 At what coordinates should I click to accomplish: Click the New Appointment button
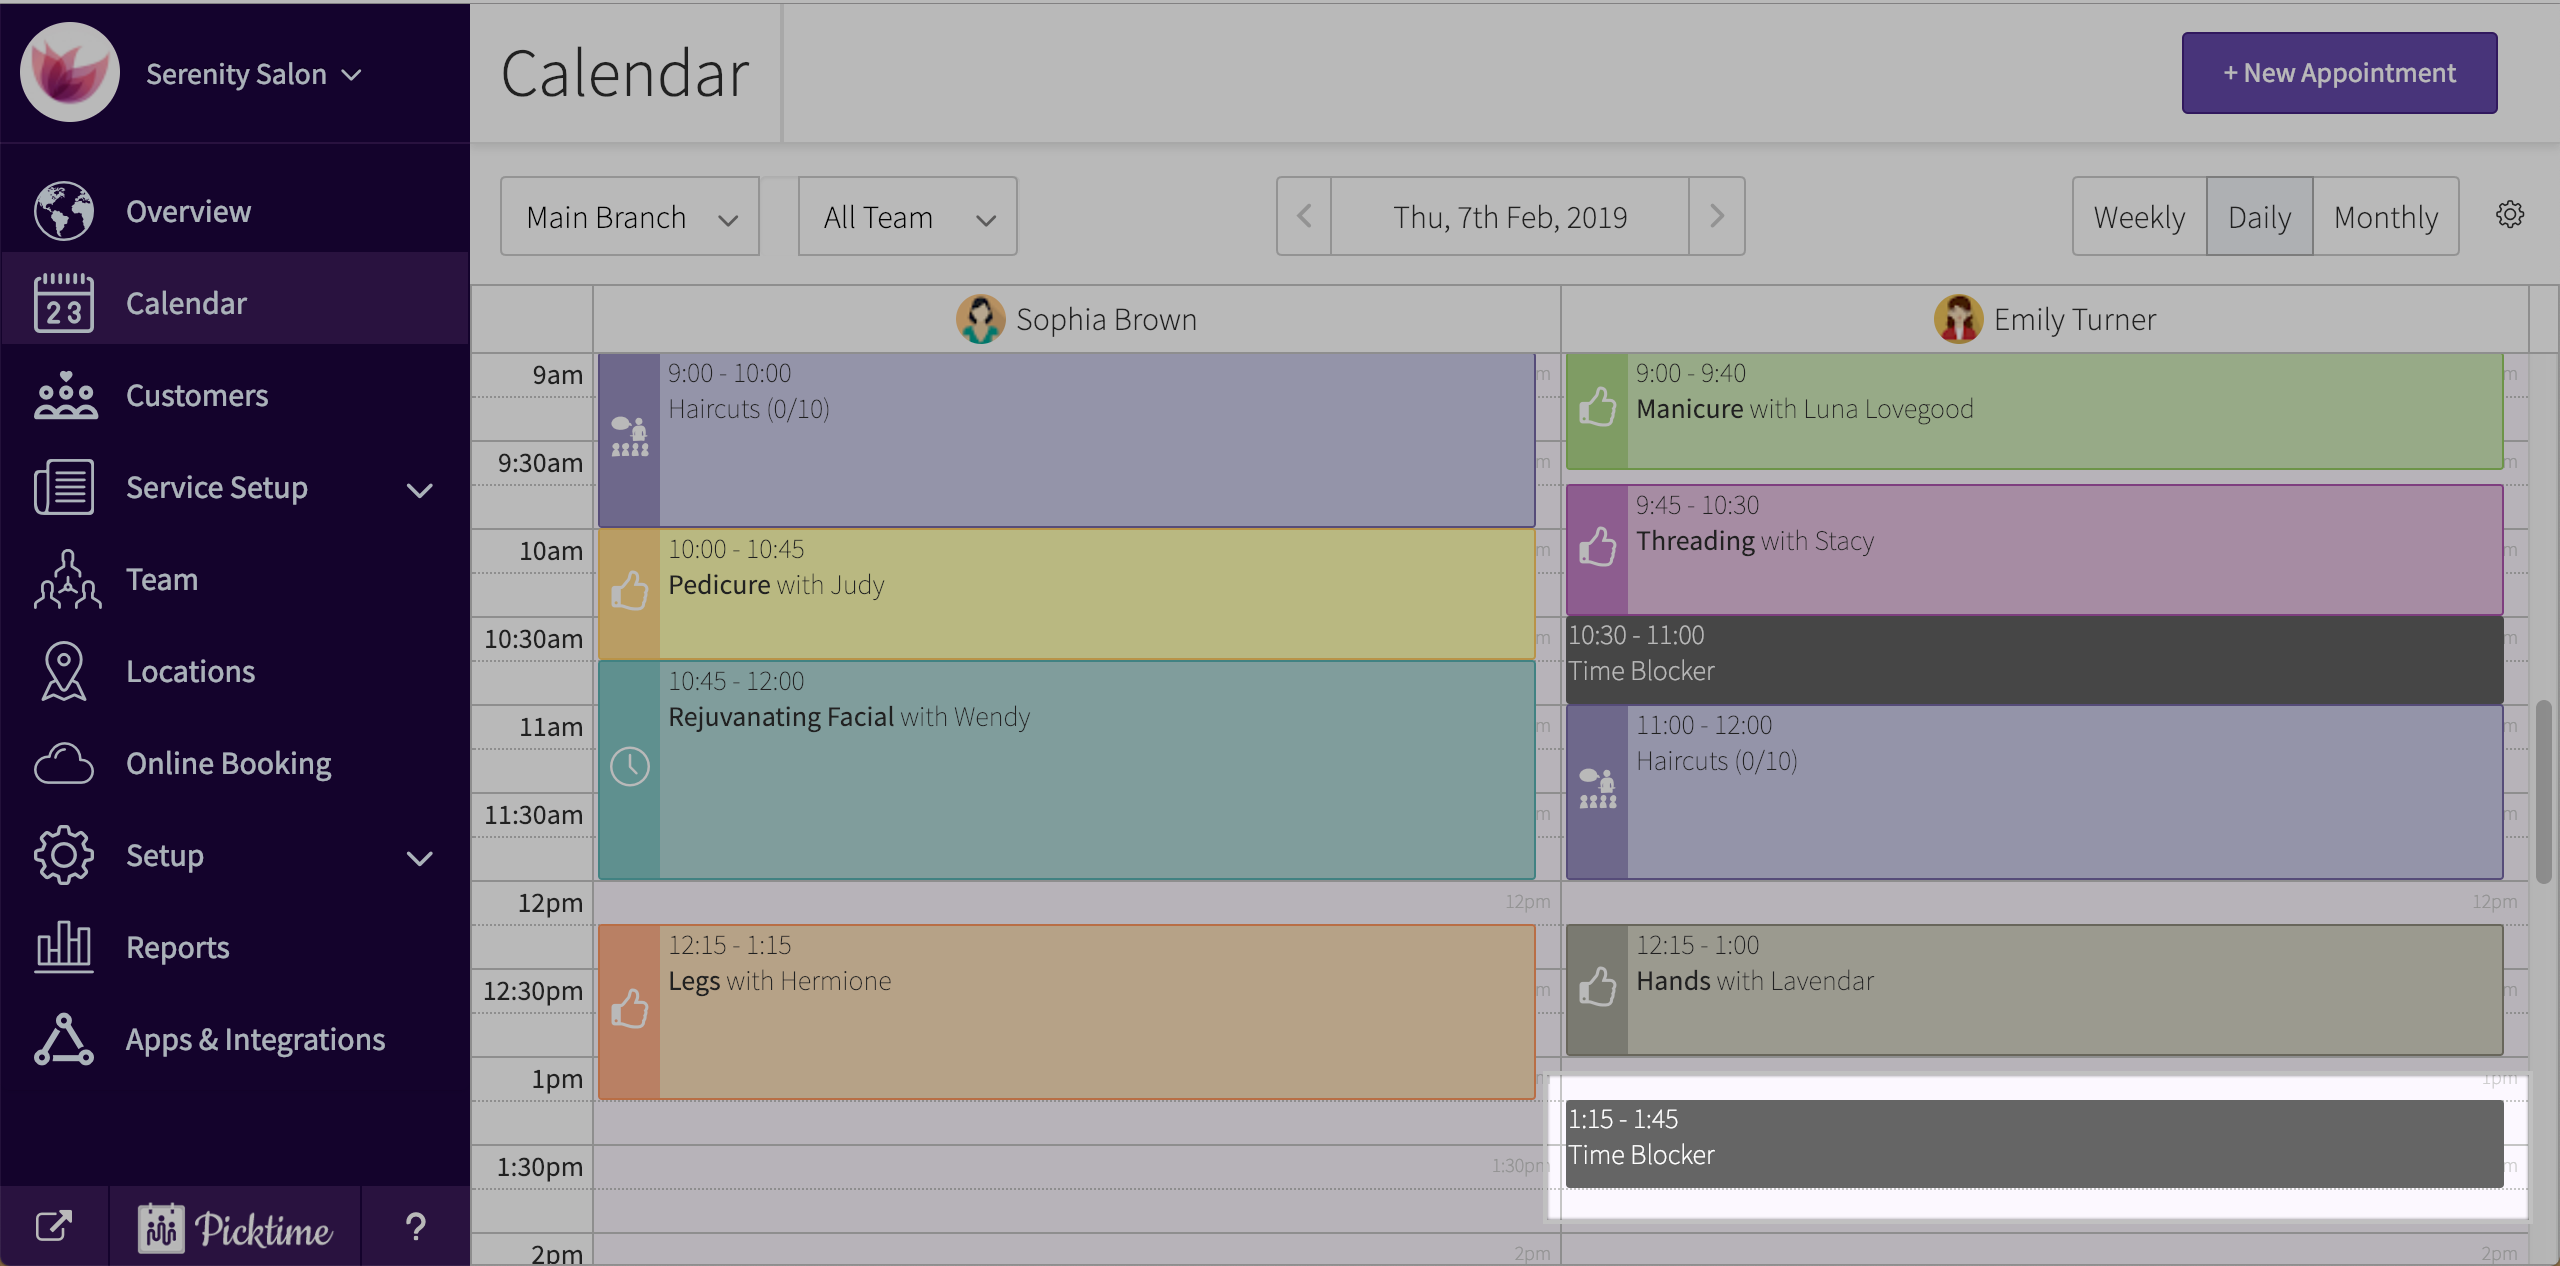coord(2338,73)
